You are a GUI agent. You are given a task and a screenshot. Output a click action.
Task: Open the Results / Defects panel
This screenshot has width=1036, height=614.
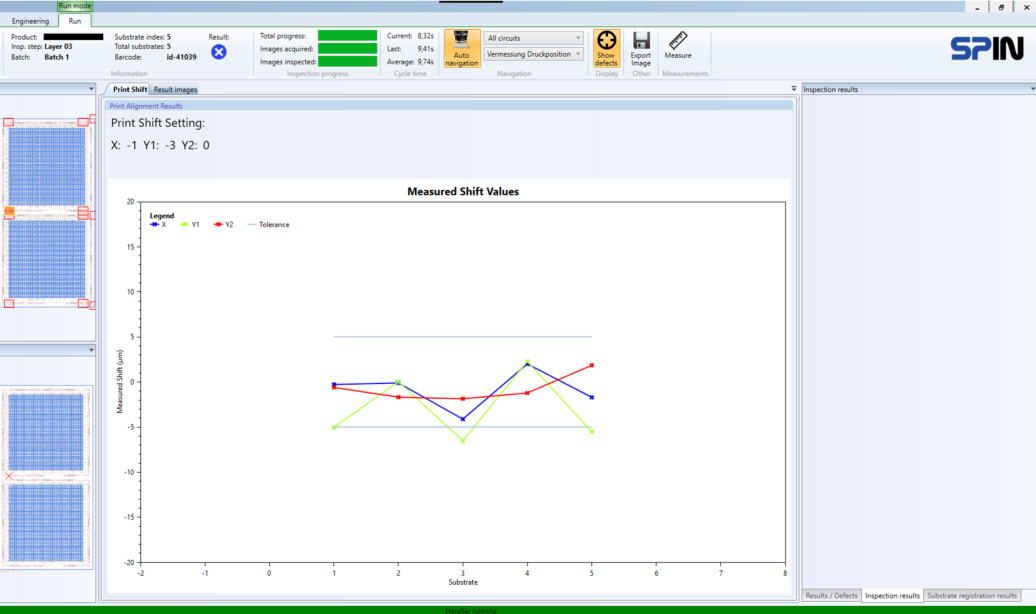pos(831,595)
